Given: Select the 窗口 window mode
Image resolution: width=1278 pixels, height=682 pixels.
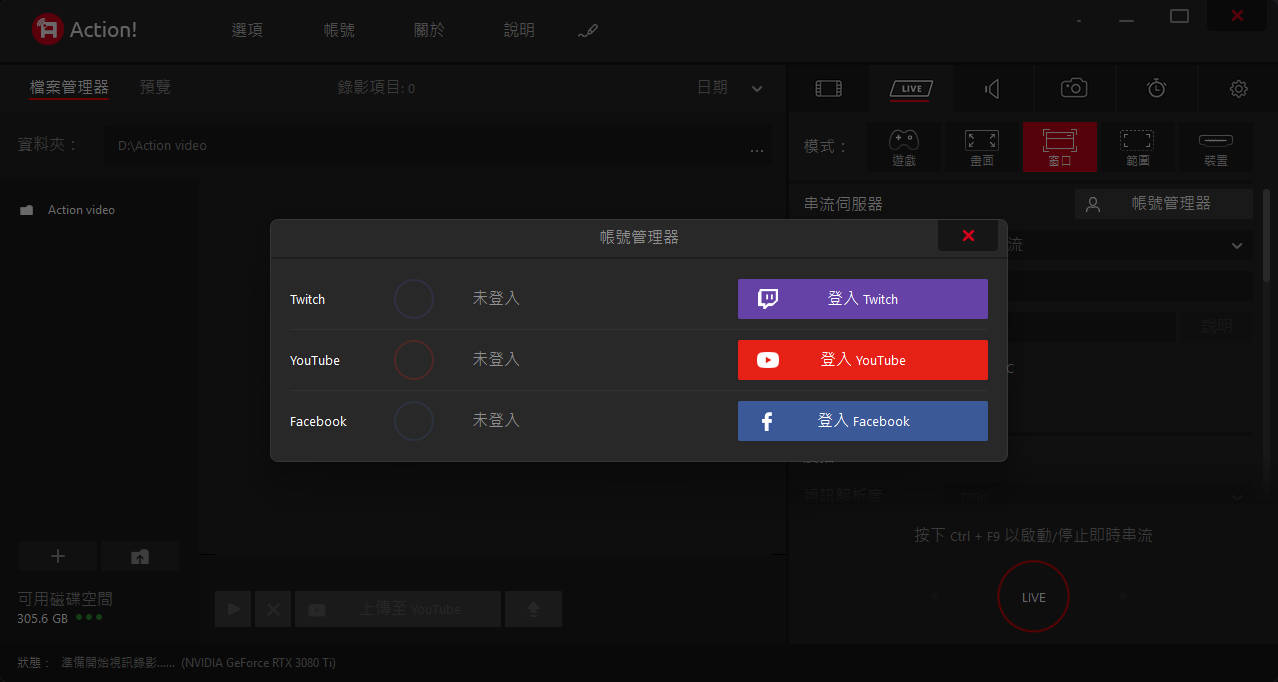Looking at the screenshot, I should pos(1060,147).
